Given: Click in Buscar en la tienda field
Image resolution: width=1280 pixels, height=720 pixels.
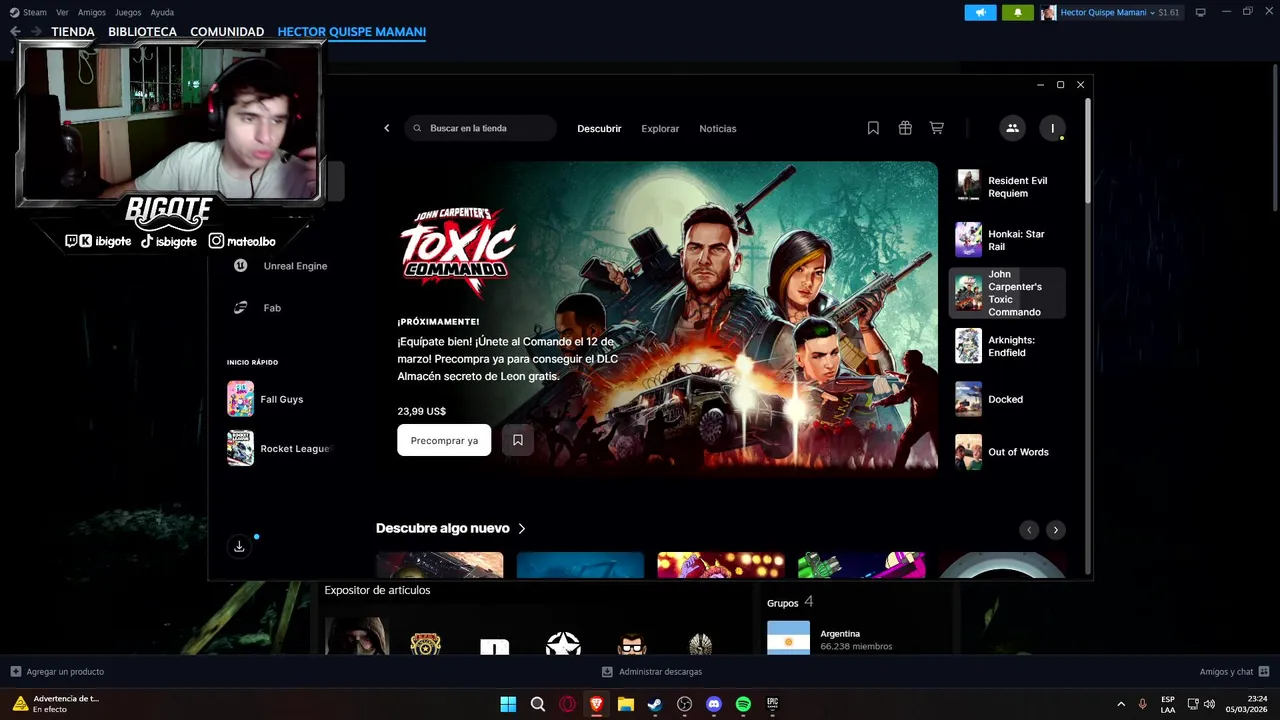Looking at the screenshot, I should tap(481, 128).
